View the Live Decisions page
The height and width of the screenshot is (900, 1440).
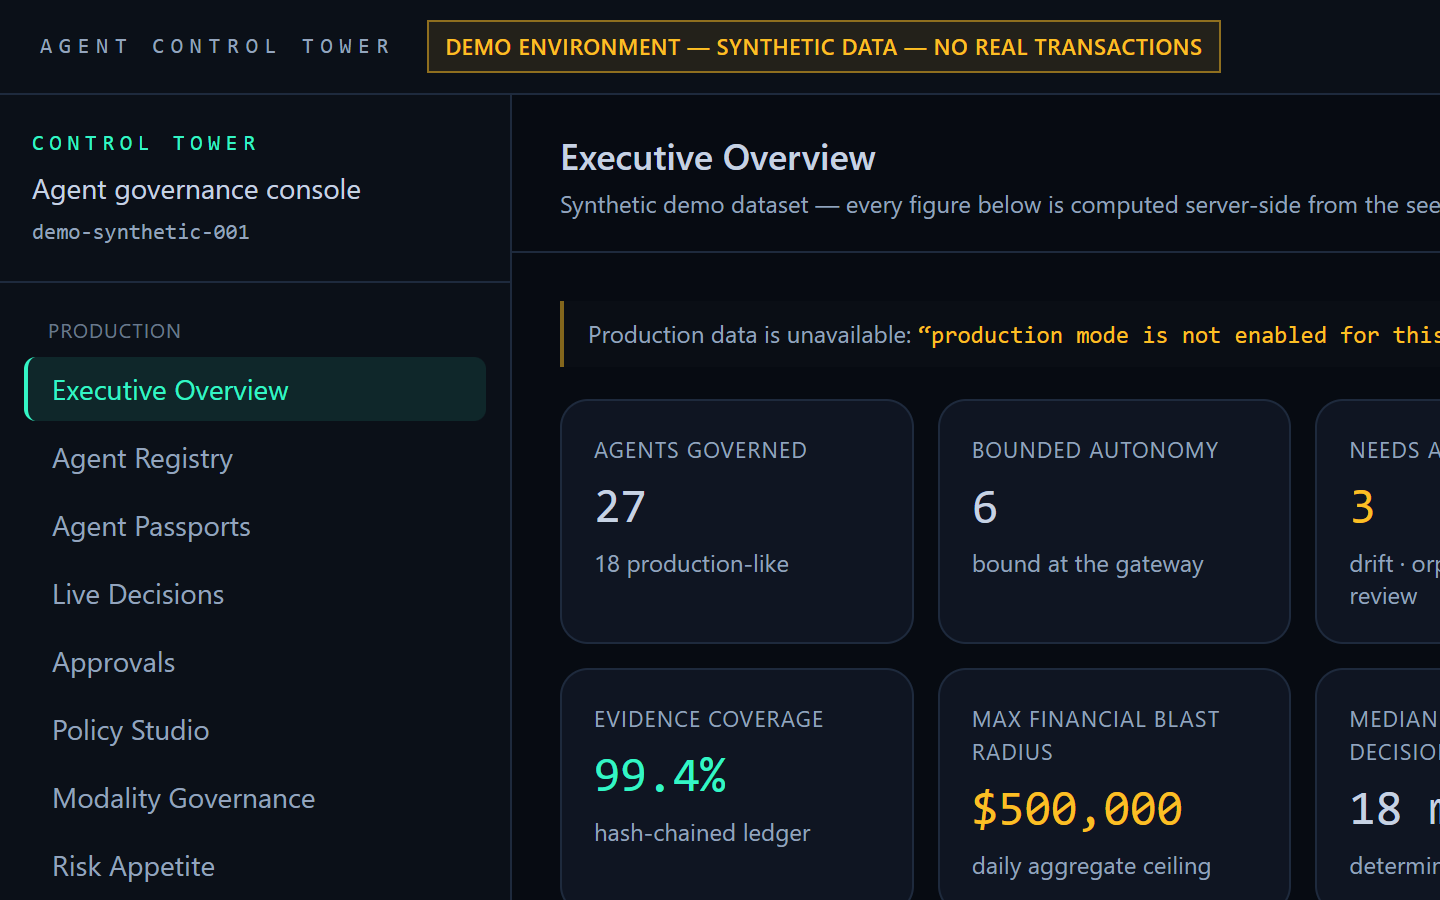(x=255, y=594)
